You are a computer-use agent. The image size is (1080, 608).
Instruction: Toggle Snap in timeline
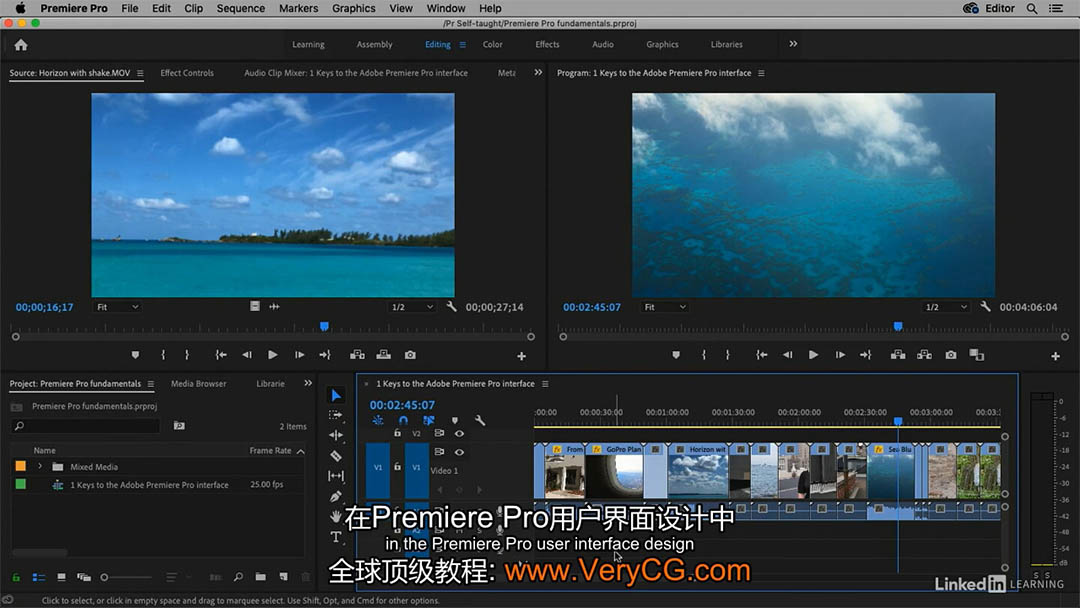[404, 420]
